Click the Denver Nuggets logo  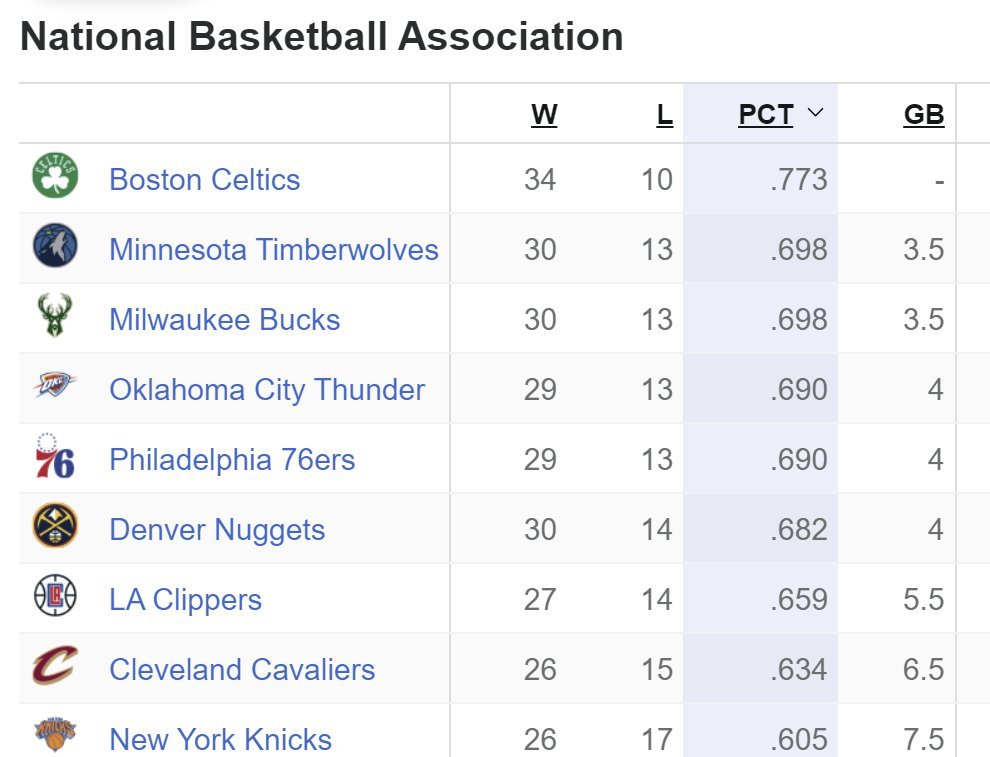[56, 525]
